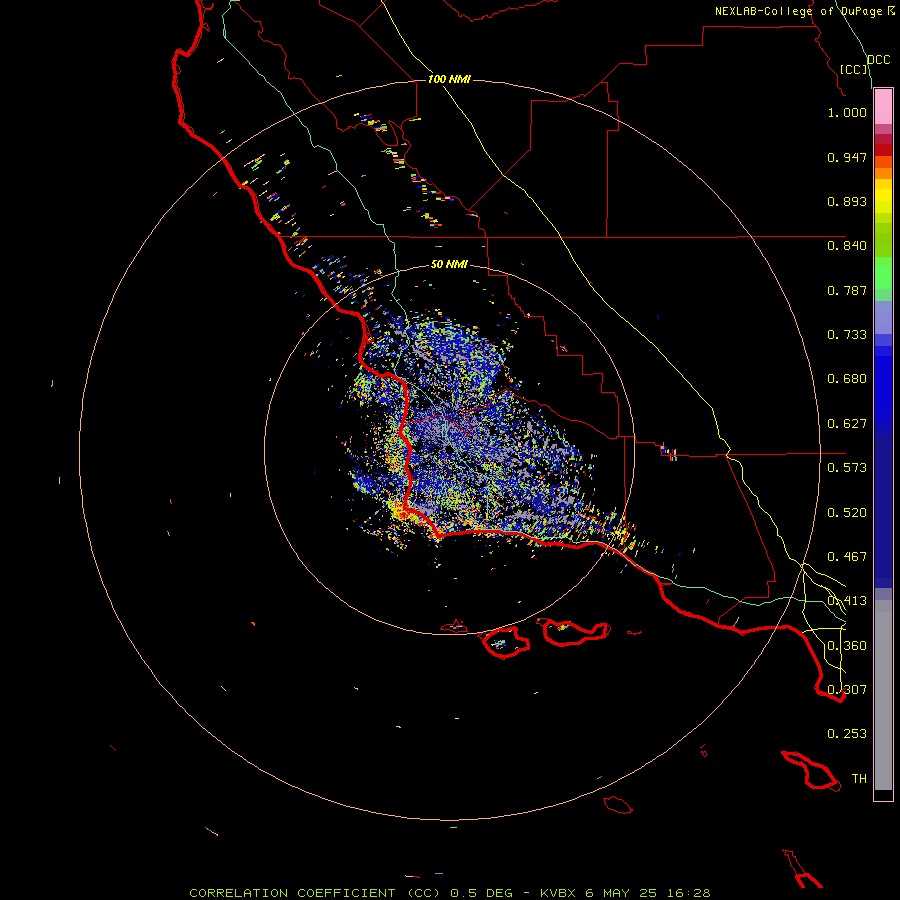The image size is (900, 900).
Task: Click the 1.000 scale value
Action: click(847, 112)
